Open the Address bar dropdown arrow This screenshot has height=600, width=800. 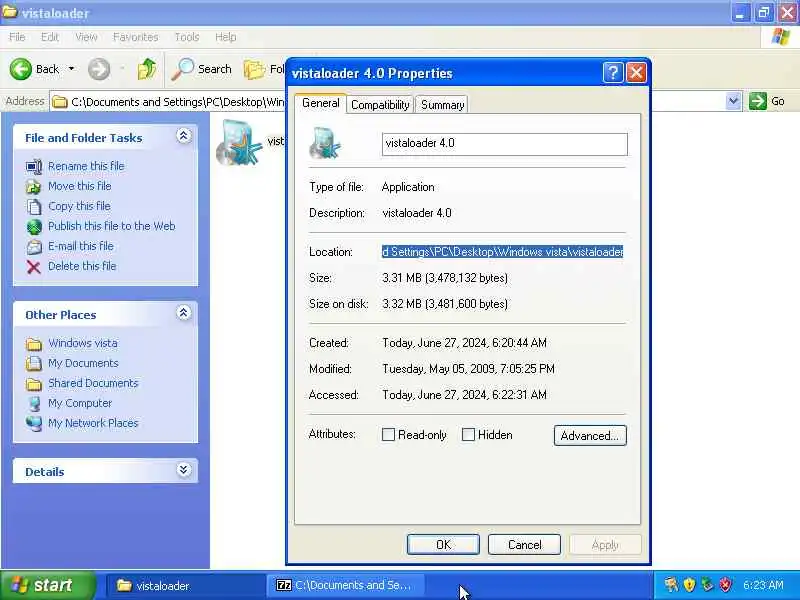tap(733, 101)
